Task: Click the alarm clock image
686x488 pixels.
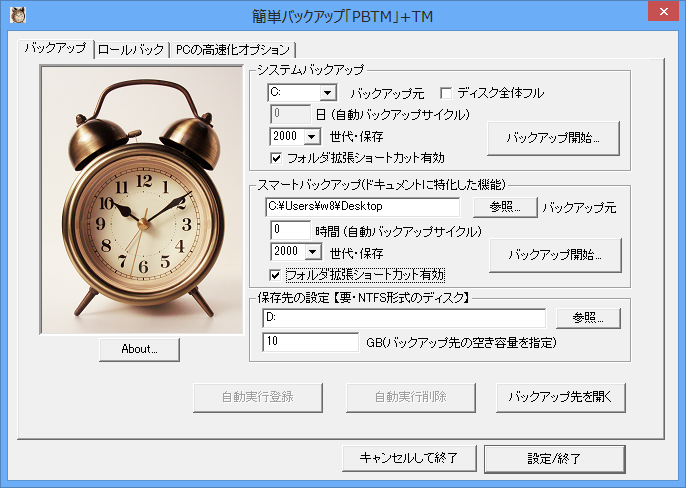Action: [x=140, y=197]
